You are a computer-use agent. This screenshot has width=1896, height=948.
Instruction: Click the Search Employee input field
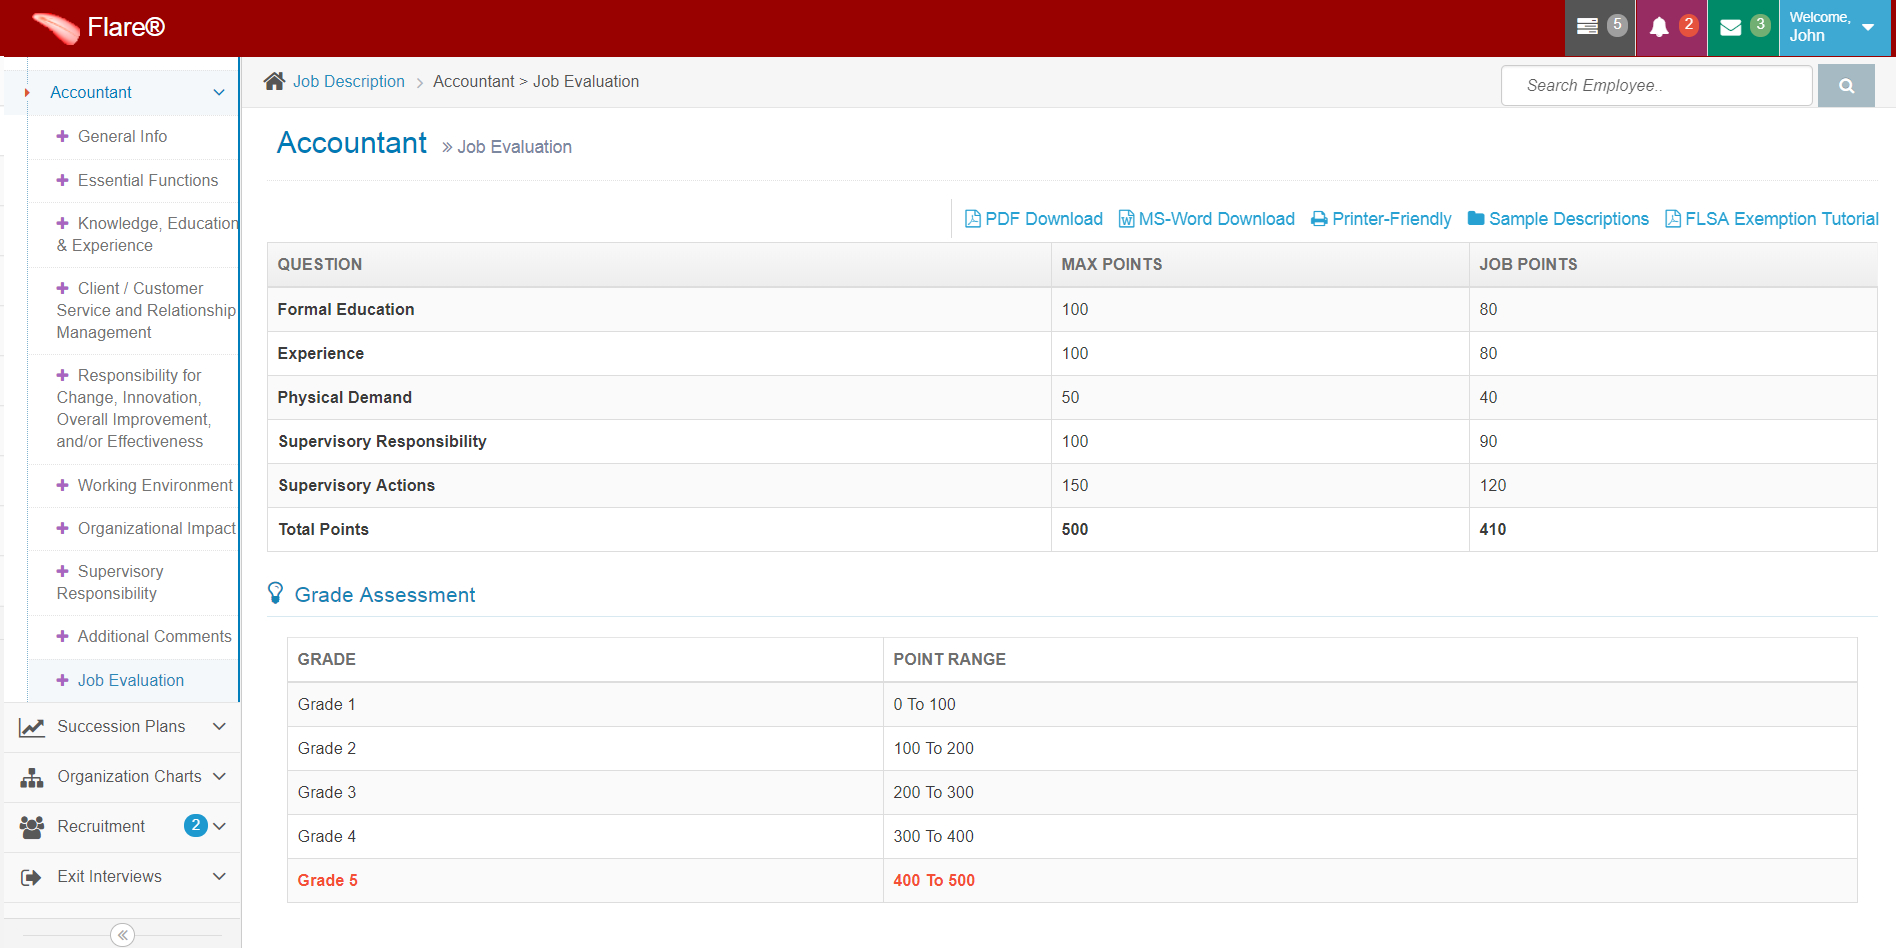click(x=1657, y=86)
